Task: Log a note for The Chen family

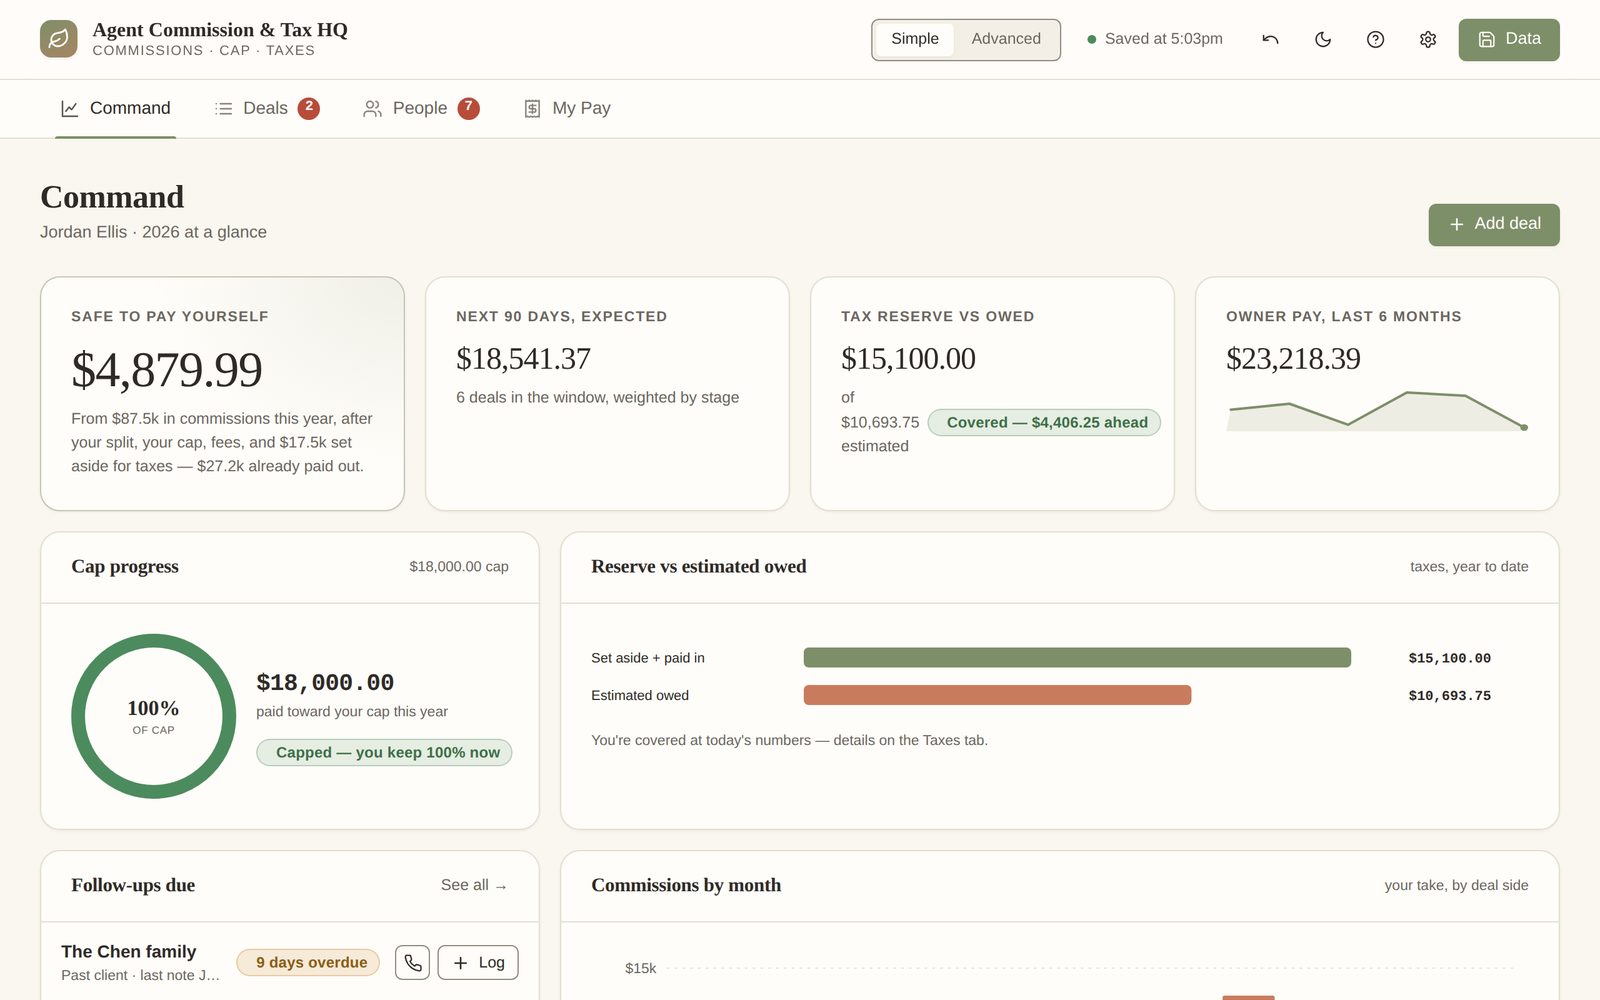Action: tap(478, 962)
